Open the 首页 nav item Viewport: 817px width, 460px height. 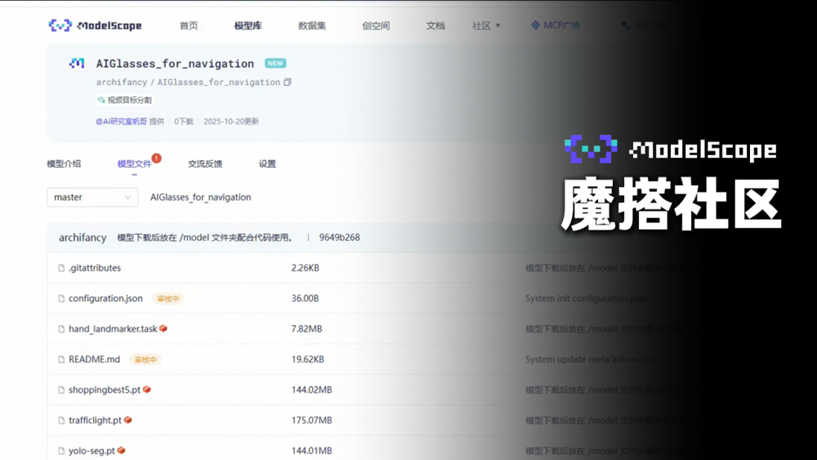point(189,26)
